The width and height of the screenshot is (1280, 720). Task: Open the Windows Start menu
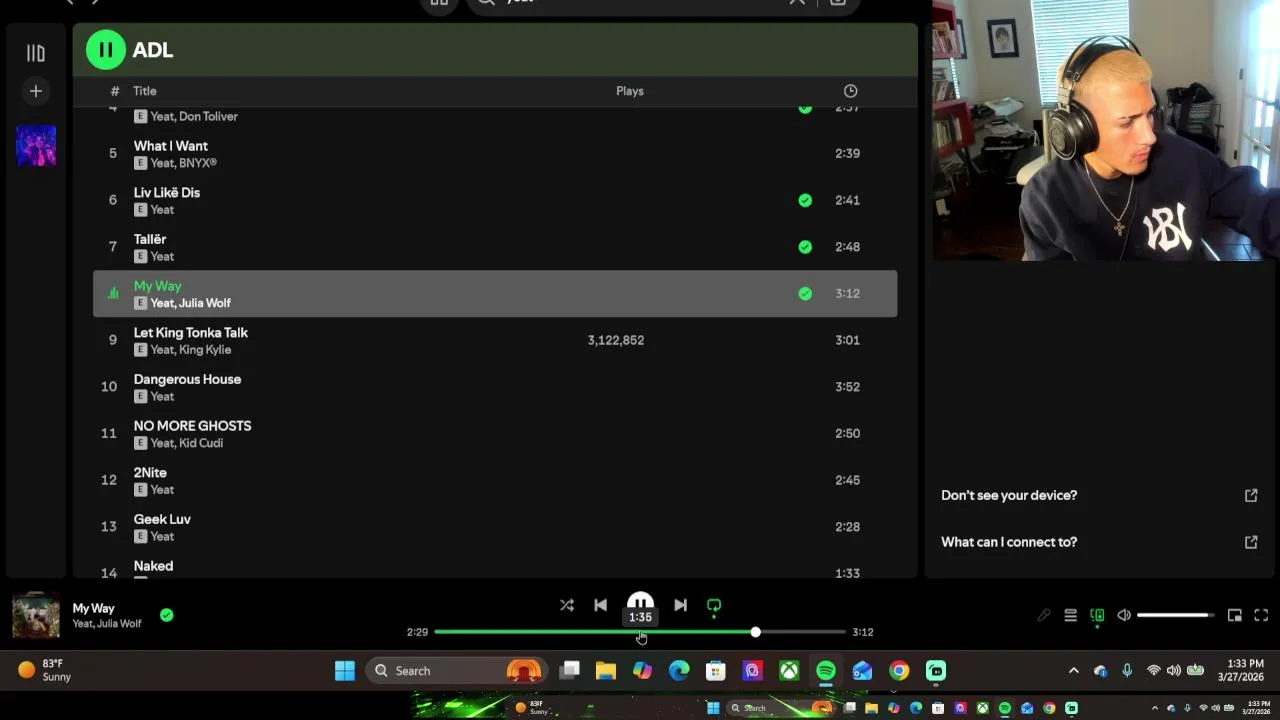345,671
